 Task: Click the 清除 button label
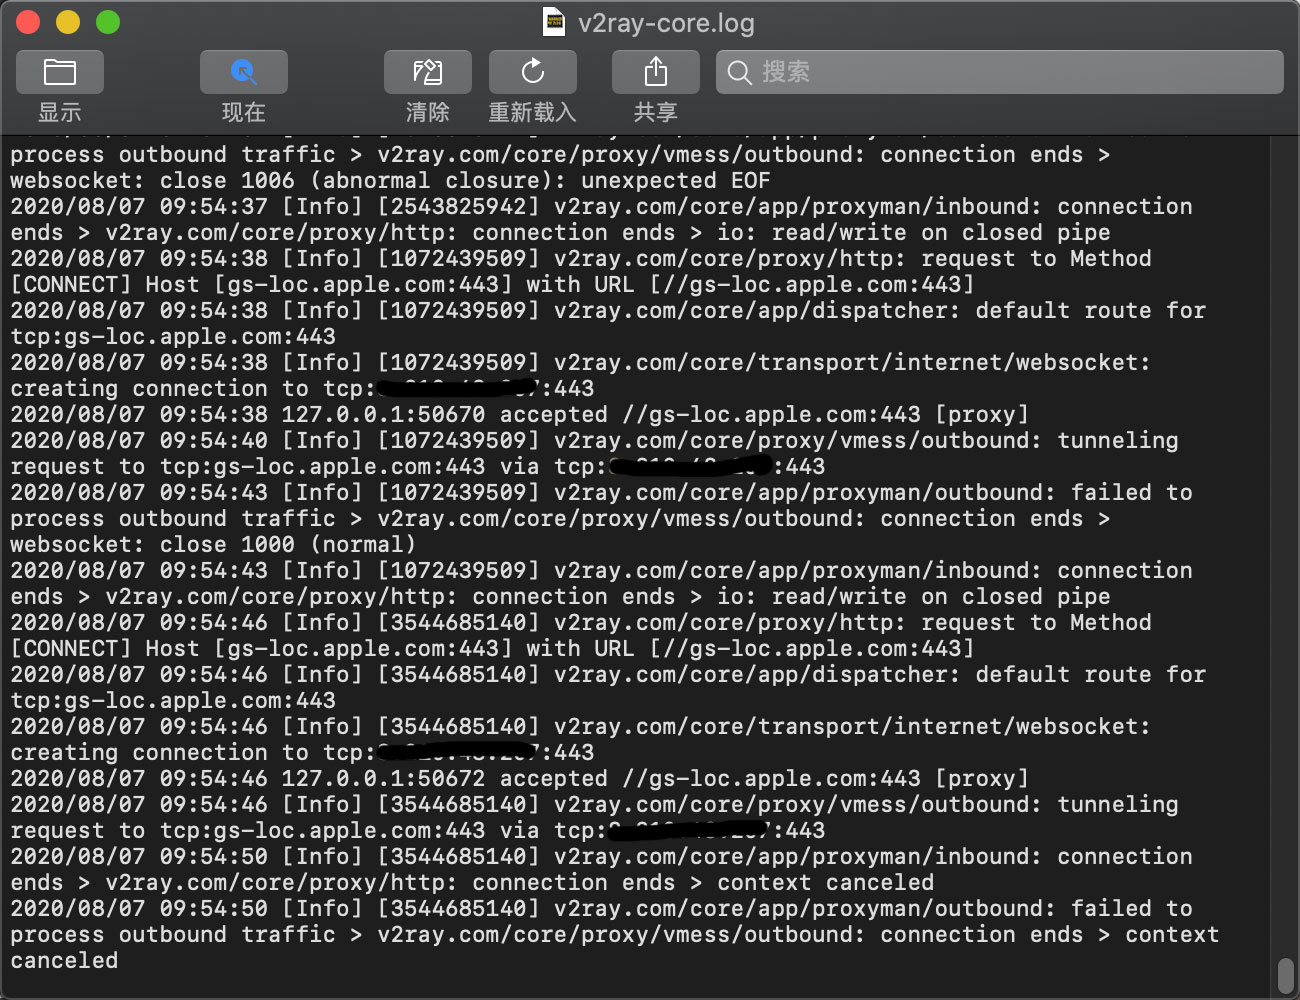427,112
